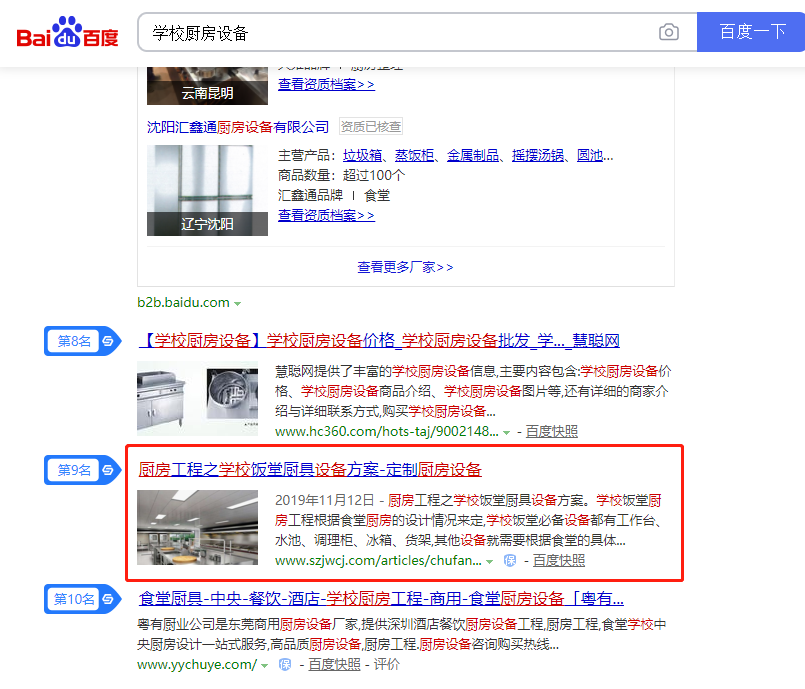Open 百度快照 for the hc360.com result

[551, 432]
